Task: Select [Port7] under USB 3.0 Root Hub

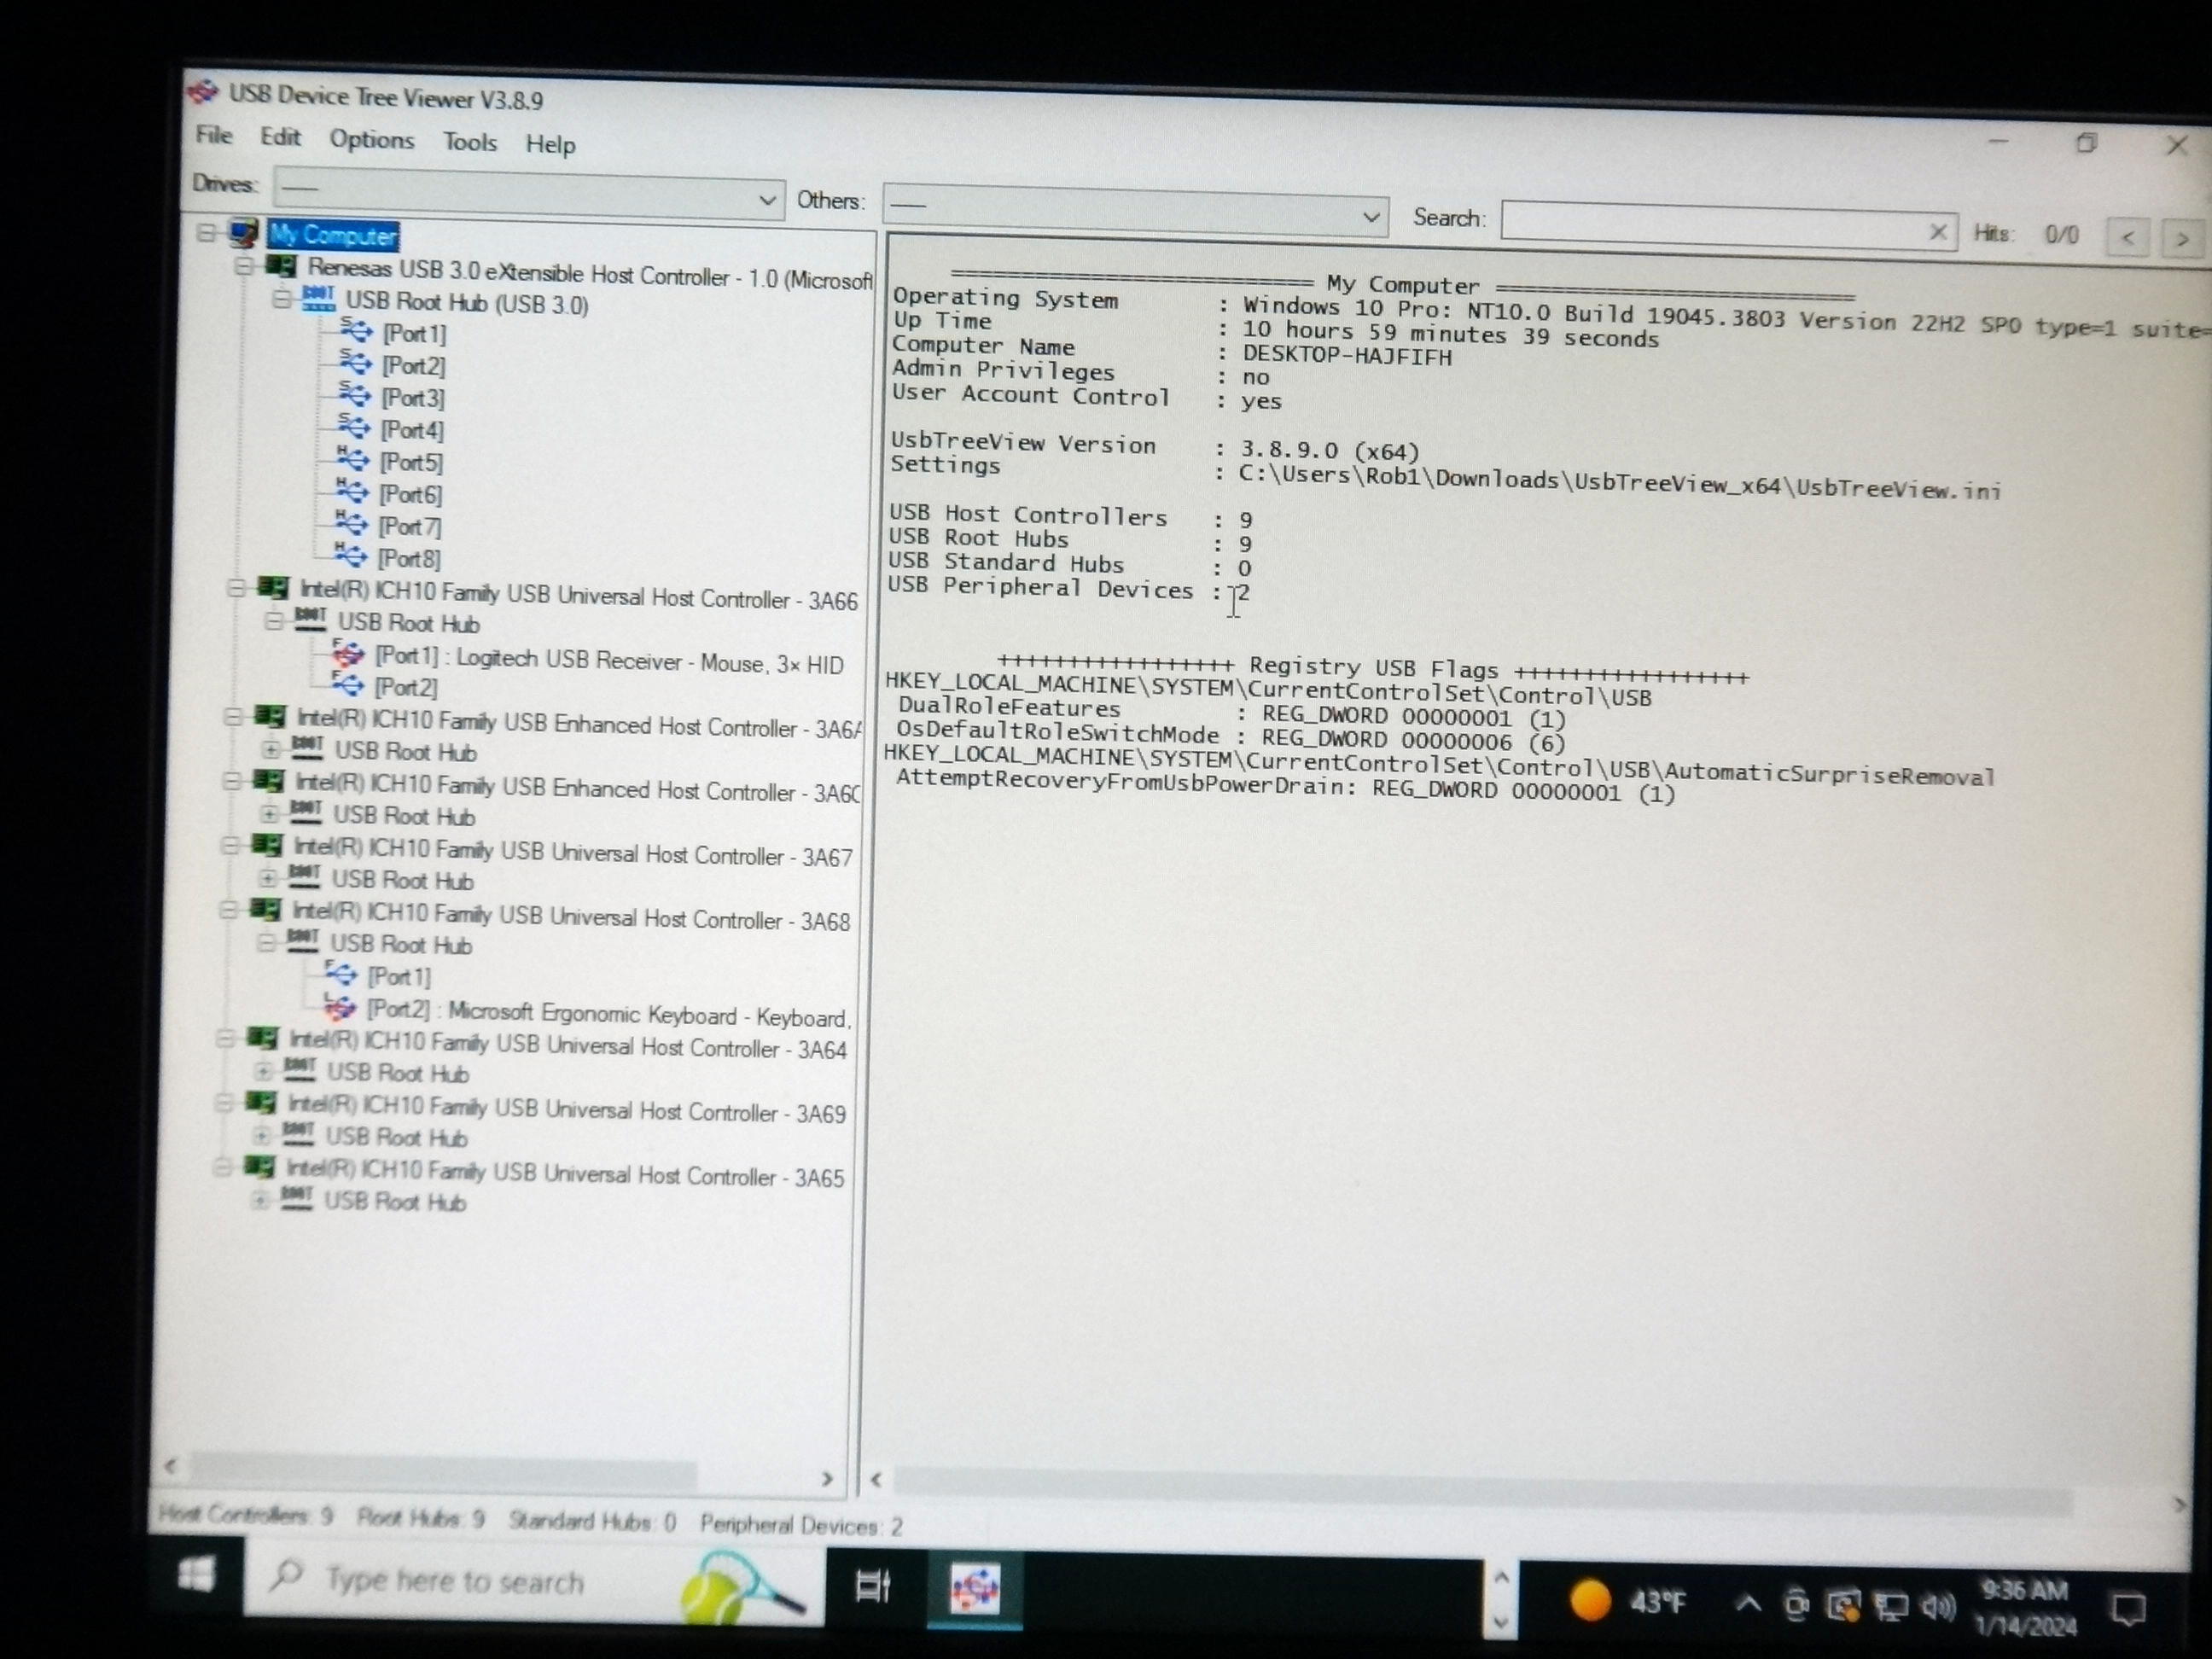Action: [408, 526]
